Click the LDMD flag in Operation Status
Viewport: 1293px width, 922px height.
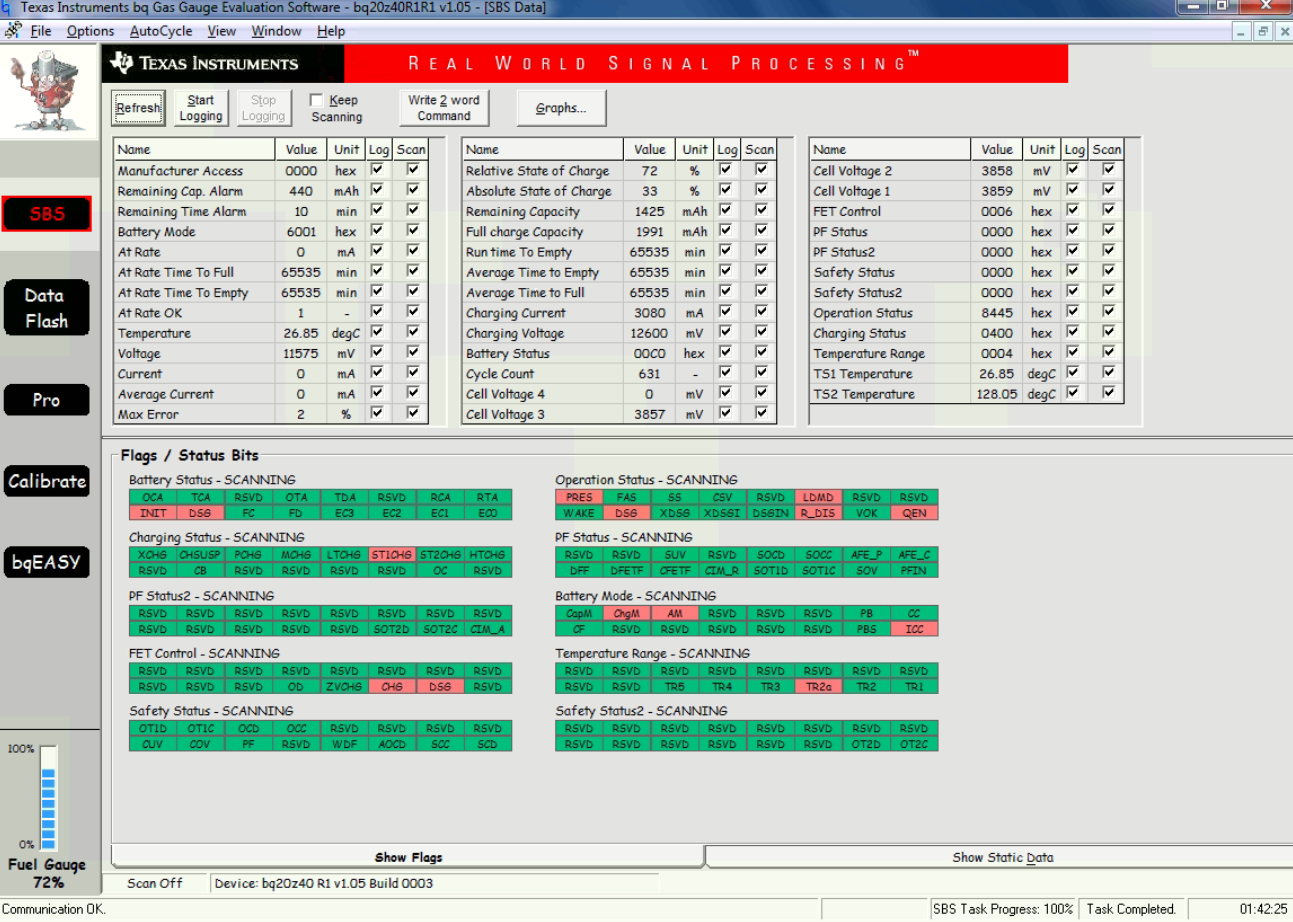pos(818,497)
